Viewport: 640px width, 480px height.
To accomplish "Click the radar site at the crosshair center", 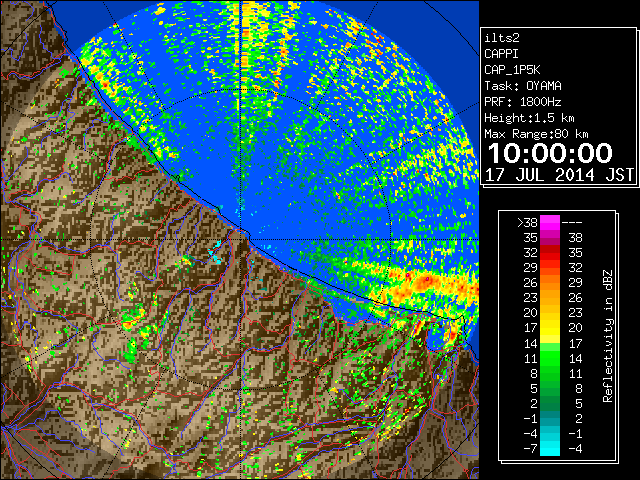I will click(241, 239).
